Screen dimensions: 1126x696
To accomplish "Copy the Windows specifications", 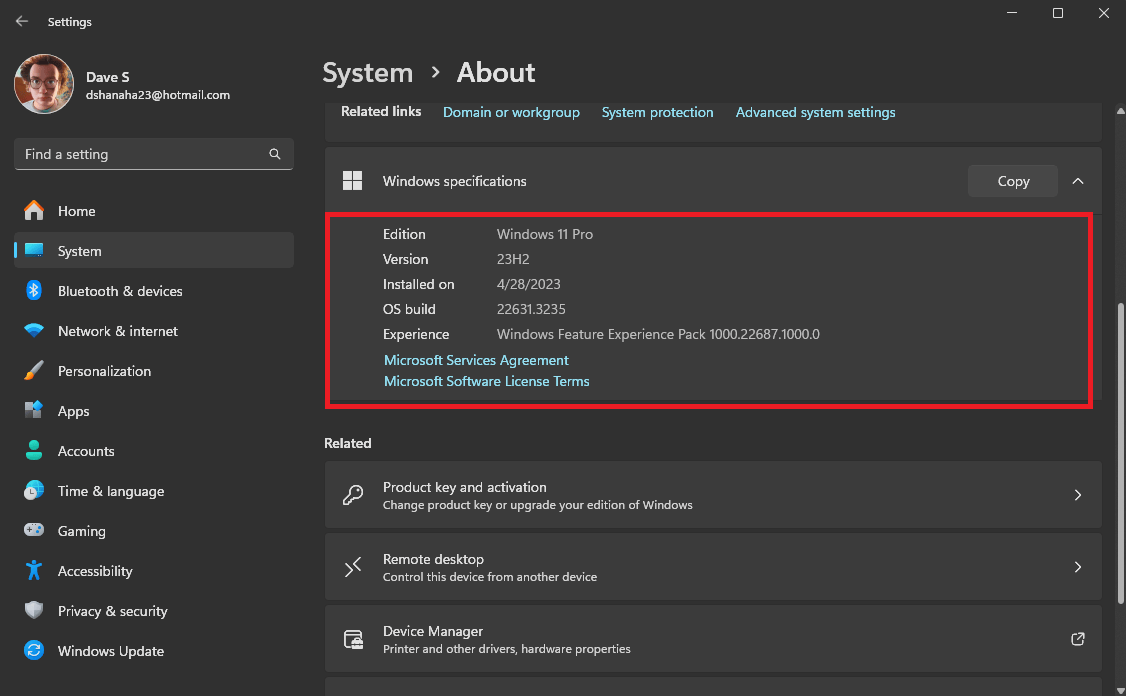I will point(1012,181).
